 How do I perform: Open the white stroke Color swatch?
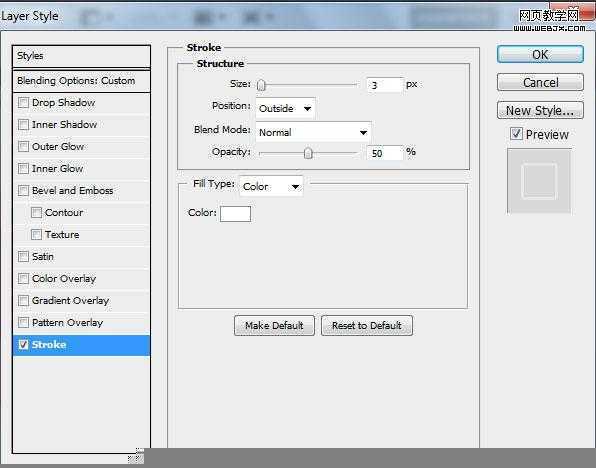pyautogui.click(x=236, y=214)
